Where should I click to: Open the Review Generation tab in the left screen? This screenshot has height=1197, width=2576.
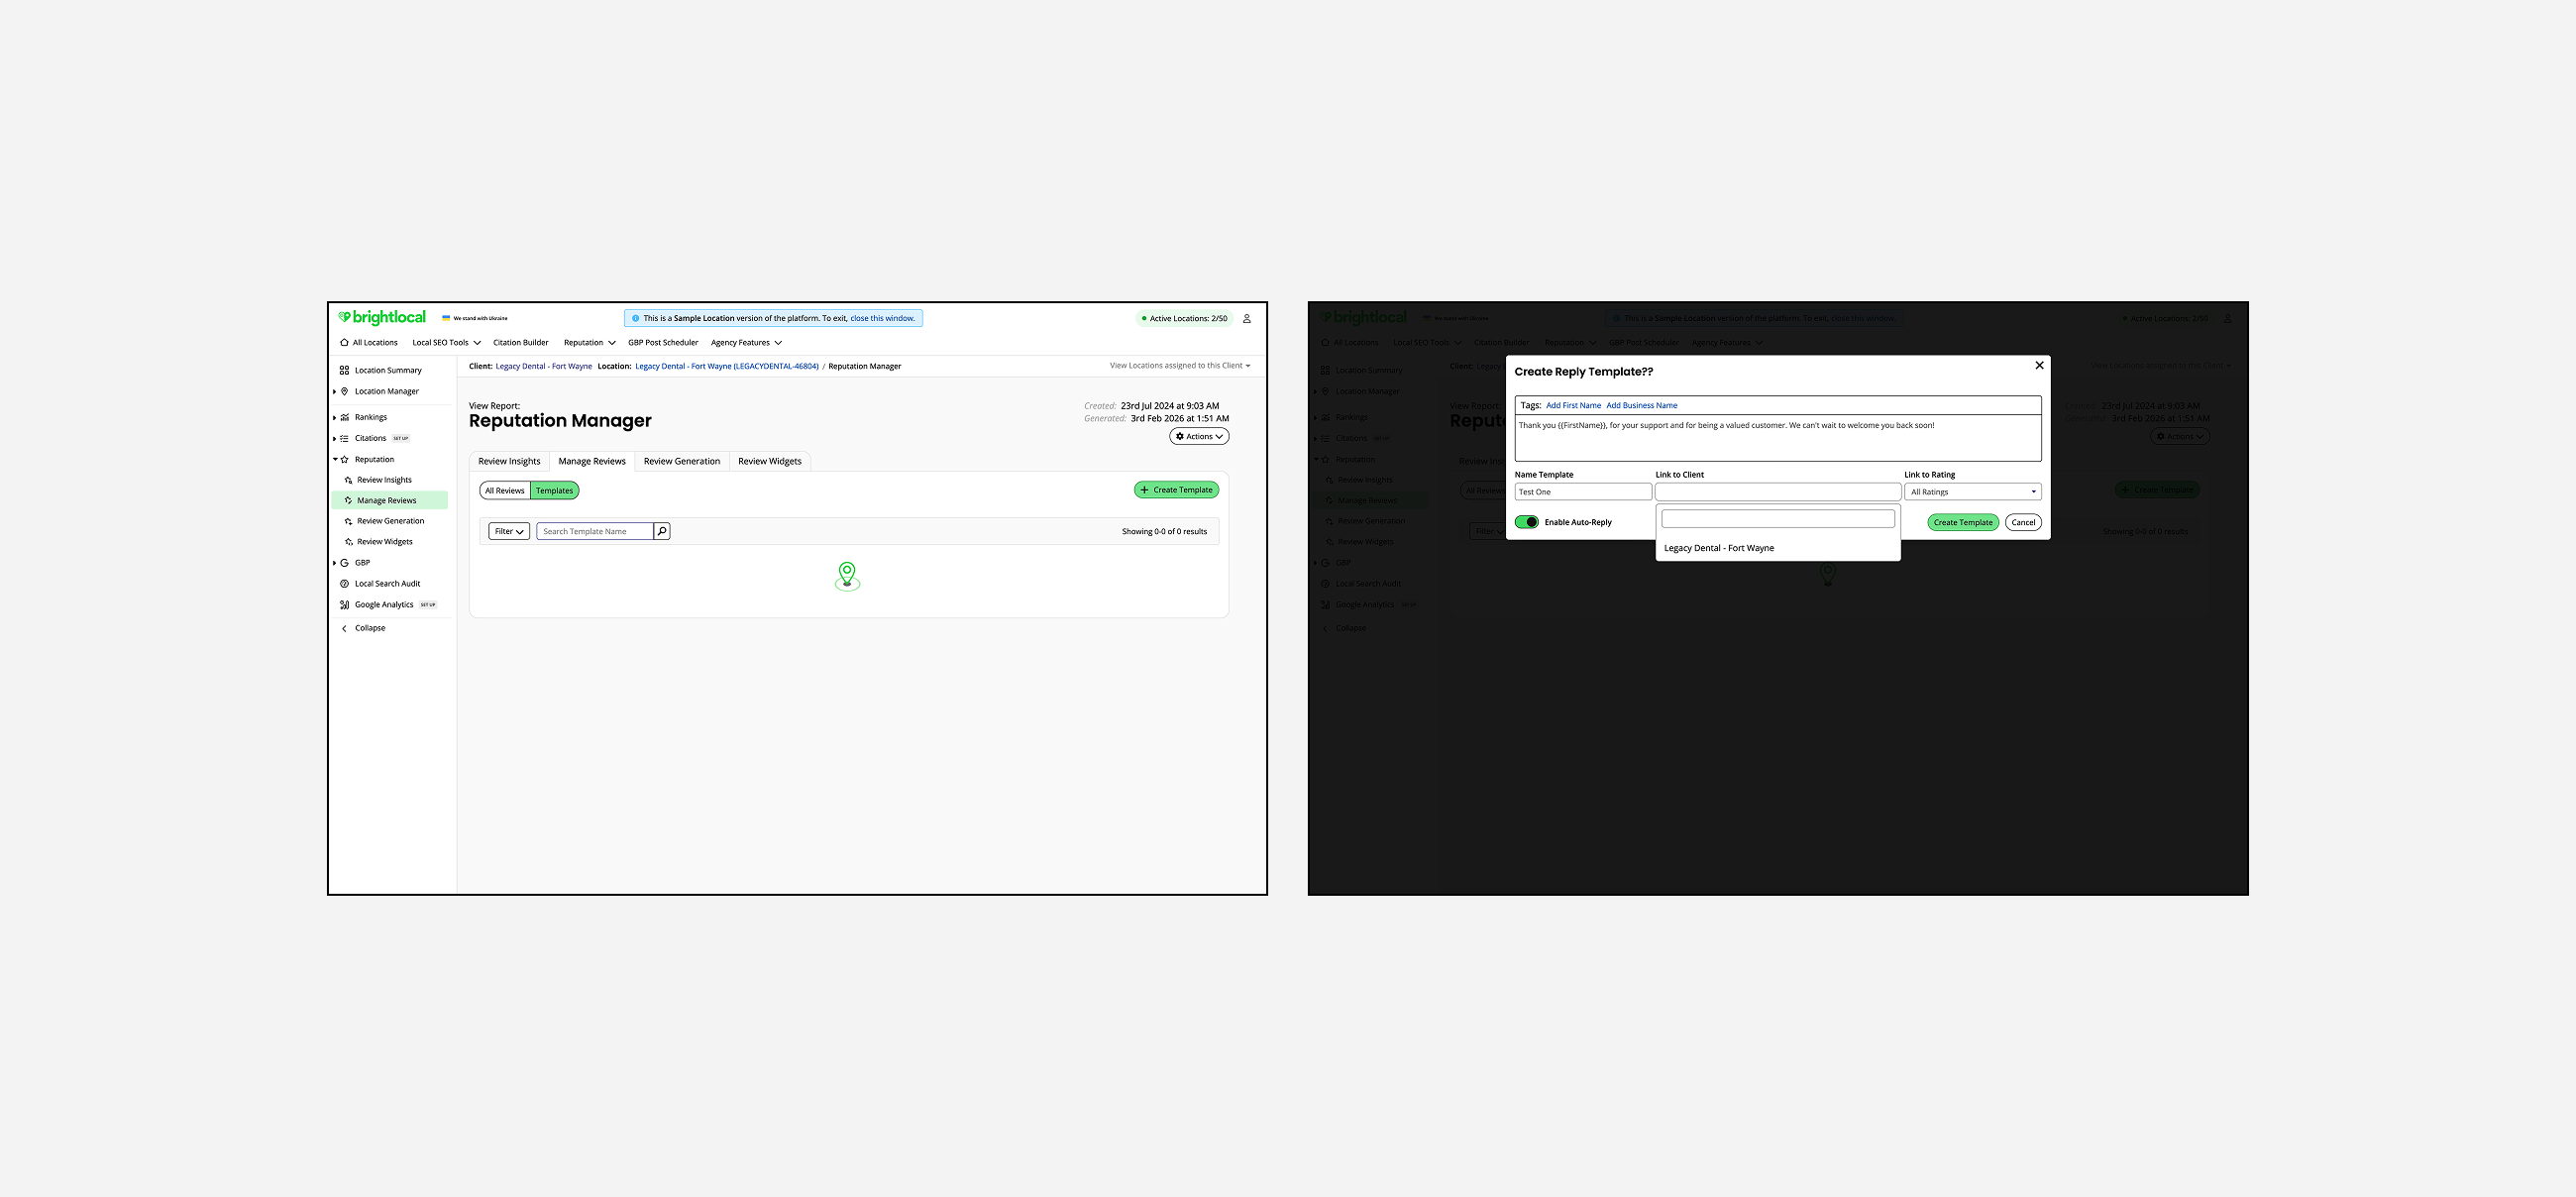682,461
